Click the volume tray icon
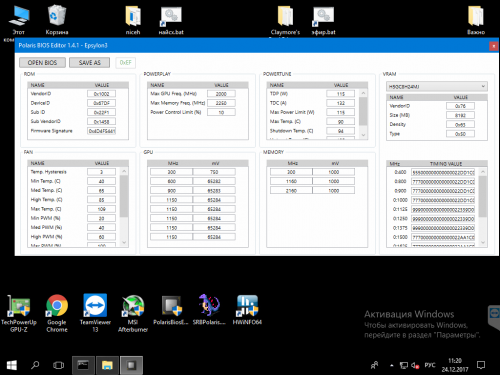This screenshot has height=375, width=500. coord(415,366)
